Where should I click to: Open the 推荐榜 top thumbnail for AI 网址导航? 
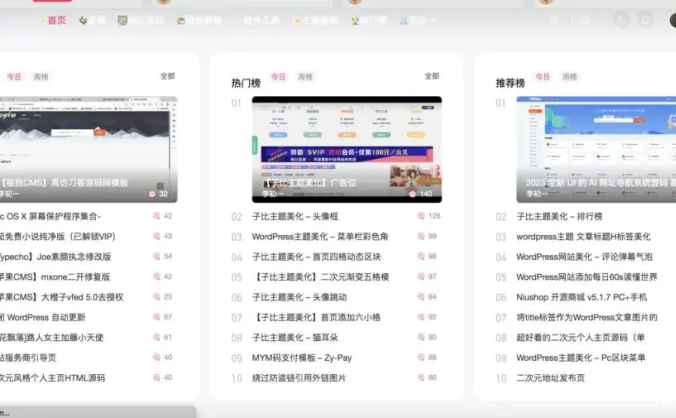pyautogui.click(x=596, y=149)
